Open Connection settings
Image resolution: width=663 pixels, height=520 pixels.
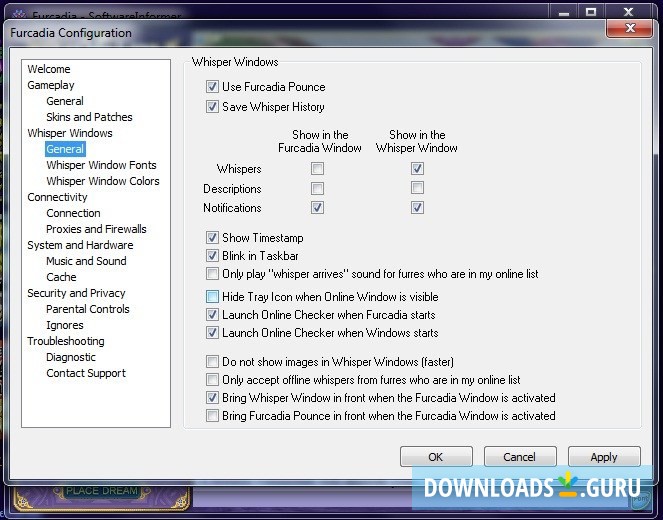coord(73,213)
